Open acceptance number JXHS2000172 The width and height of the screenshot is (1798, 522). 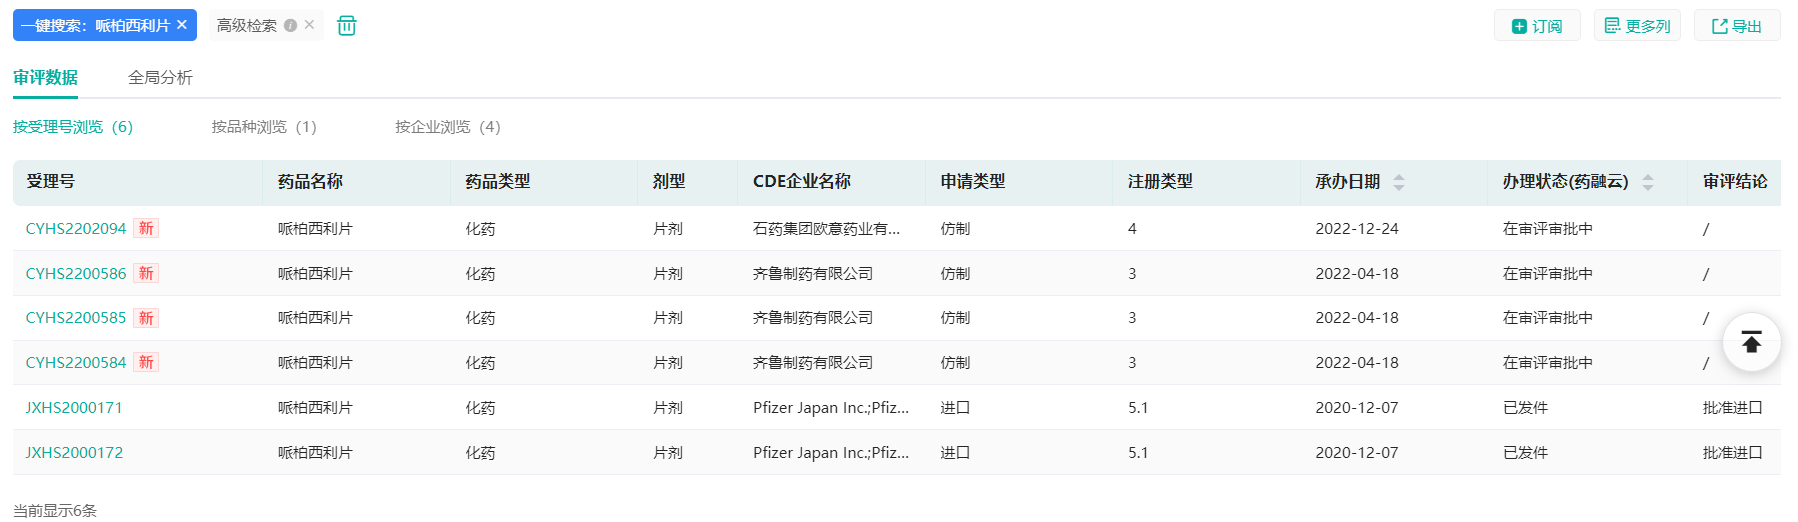[x=74, y=453]
